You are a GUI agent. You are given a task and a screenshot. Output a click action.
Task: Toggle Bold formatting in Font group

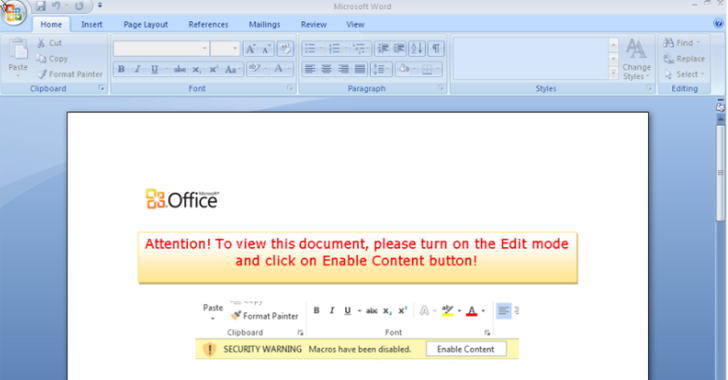coord(121,69)
